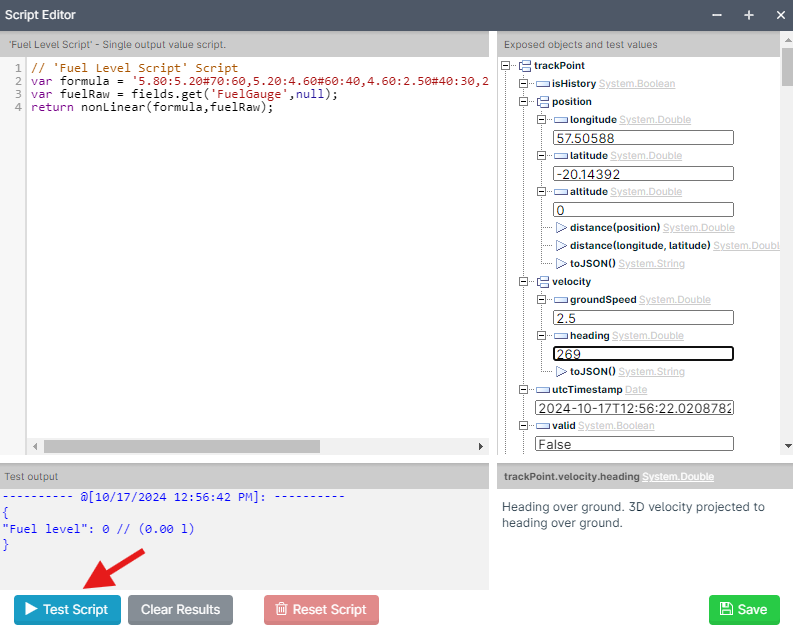Viewport: 793px width, 628px height.
Task: Open System.String link beside velocity toJSON()
Action: (x=651, y=372)
